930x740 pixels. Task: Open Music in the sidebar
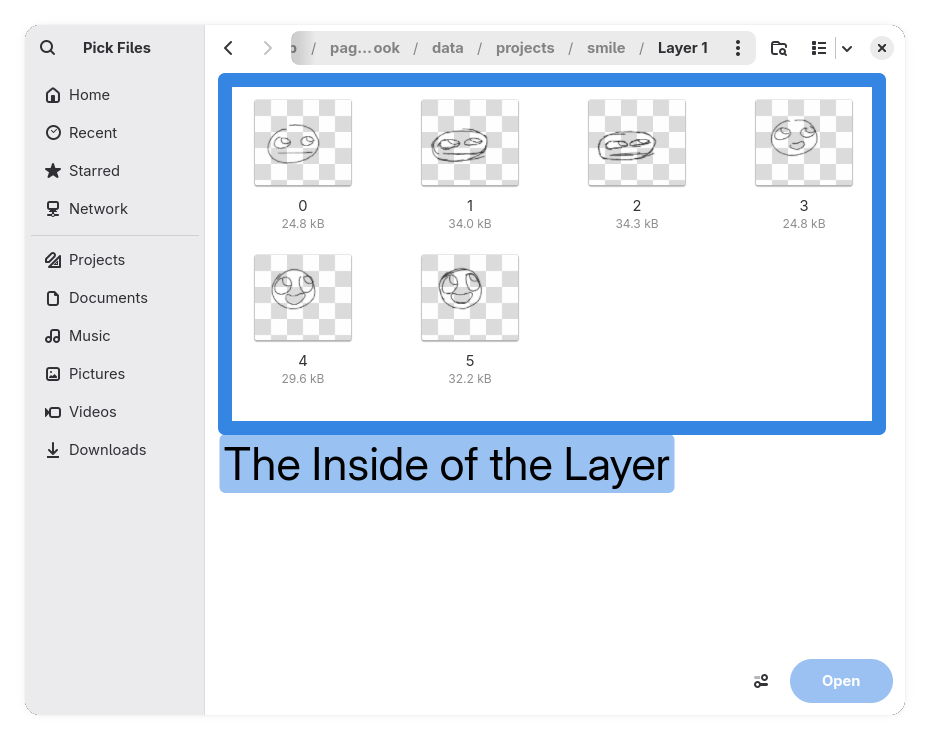click(115, 336)
